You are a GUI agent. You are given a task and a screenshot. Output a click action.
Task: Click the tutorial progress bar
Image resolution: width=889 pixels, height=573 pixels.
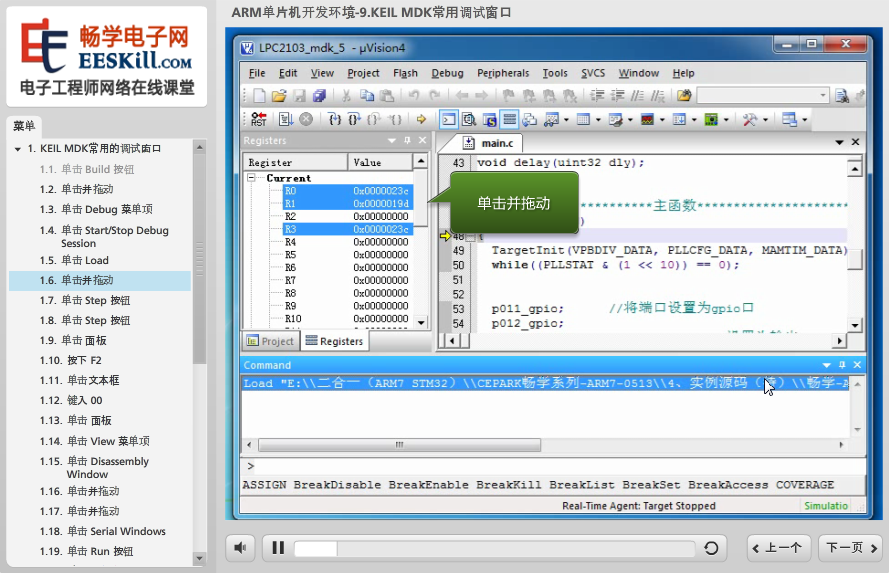click(x=494, y=549)
